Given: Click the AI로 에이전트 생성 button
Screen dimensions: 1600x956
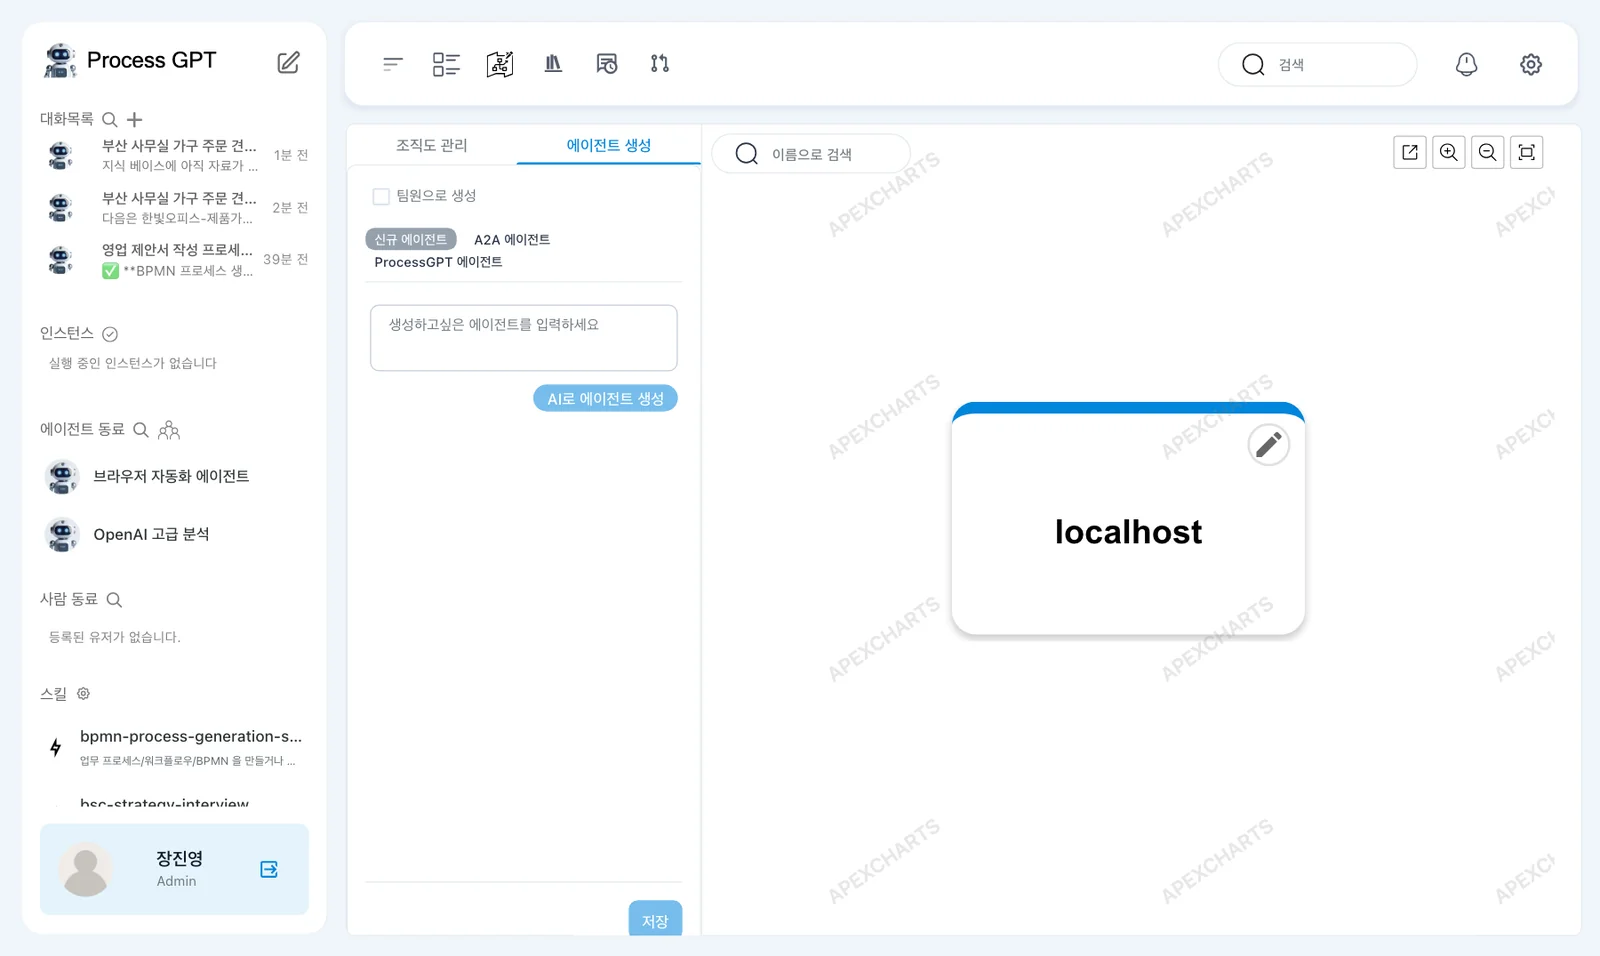Looking at the screenshot, I should (605, 398).
